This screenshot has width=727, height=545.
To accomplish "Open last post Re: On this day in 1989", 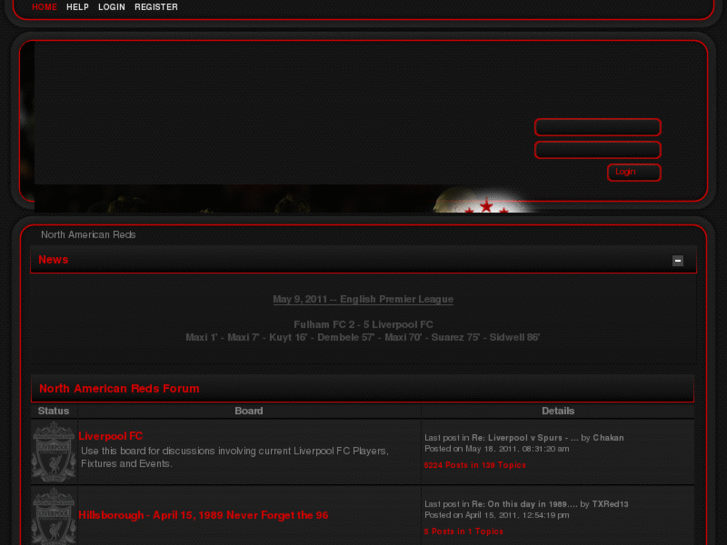I will click(524, 504).
